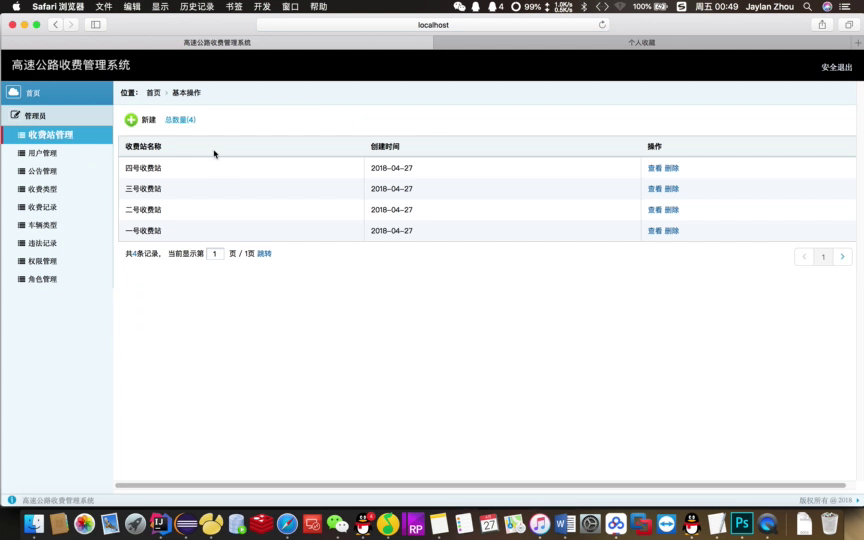Show all tabs overview icon
This screenshot has height=540, width=864.
(x=849, y=25)
